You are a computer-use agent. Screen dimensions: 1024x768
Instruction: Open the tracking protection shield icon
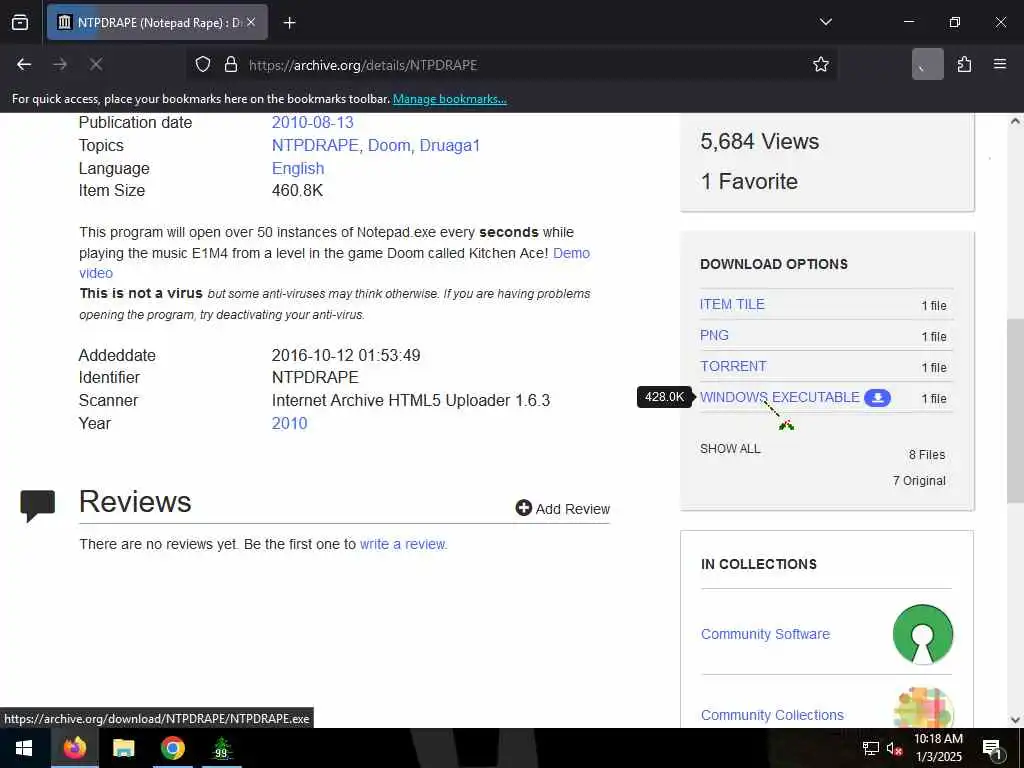203,65
